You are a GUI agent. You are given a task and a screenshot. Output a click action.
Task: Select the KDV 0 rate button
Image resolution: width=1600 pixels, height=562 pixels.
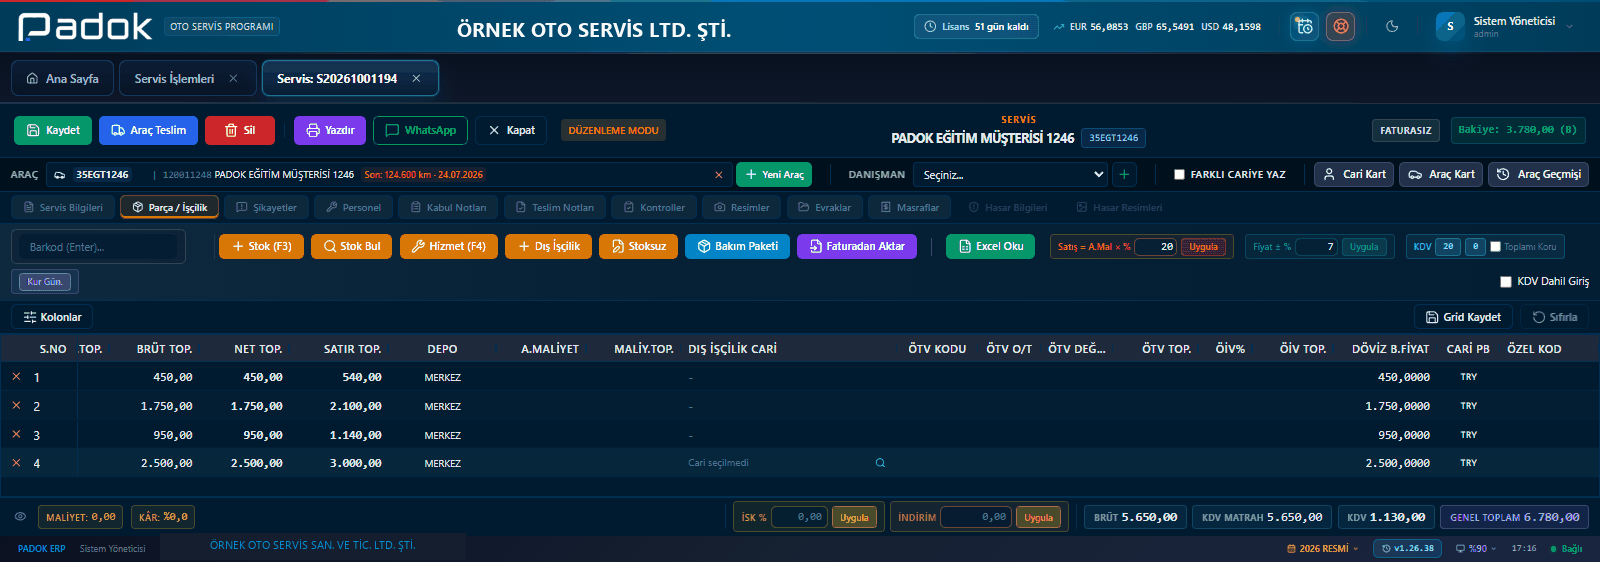pos(1475,247)
